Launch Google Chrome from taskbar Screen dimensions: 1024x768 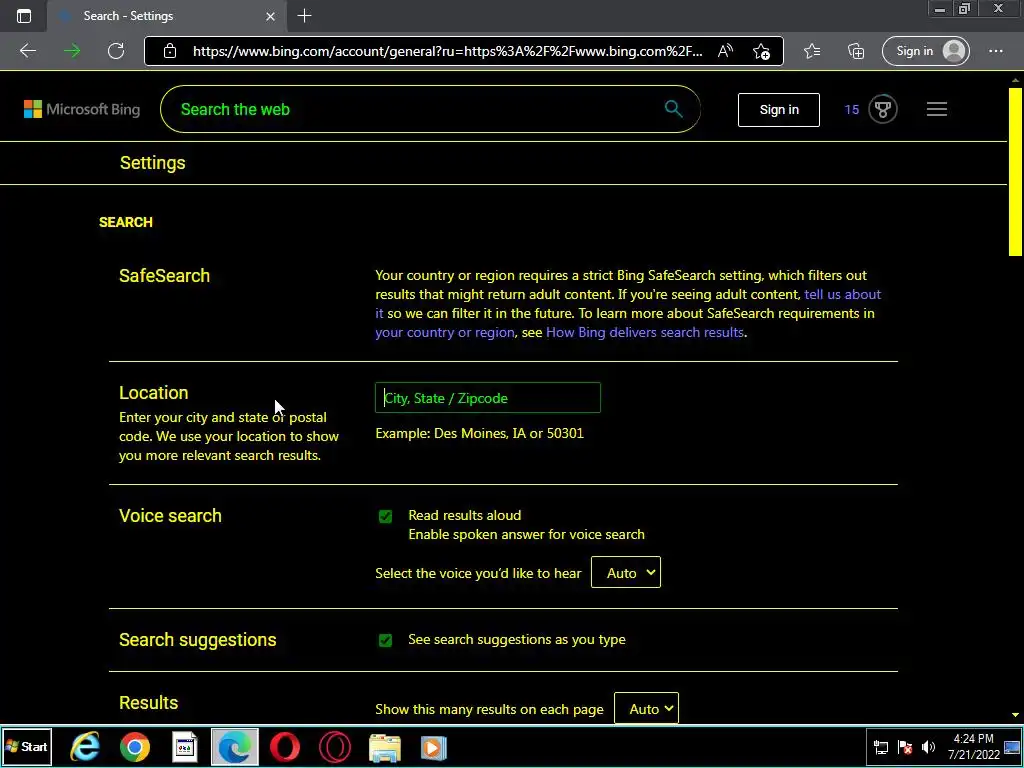(x=135, y=747)
